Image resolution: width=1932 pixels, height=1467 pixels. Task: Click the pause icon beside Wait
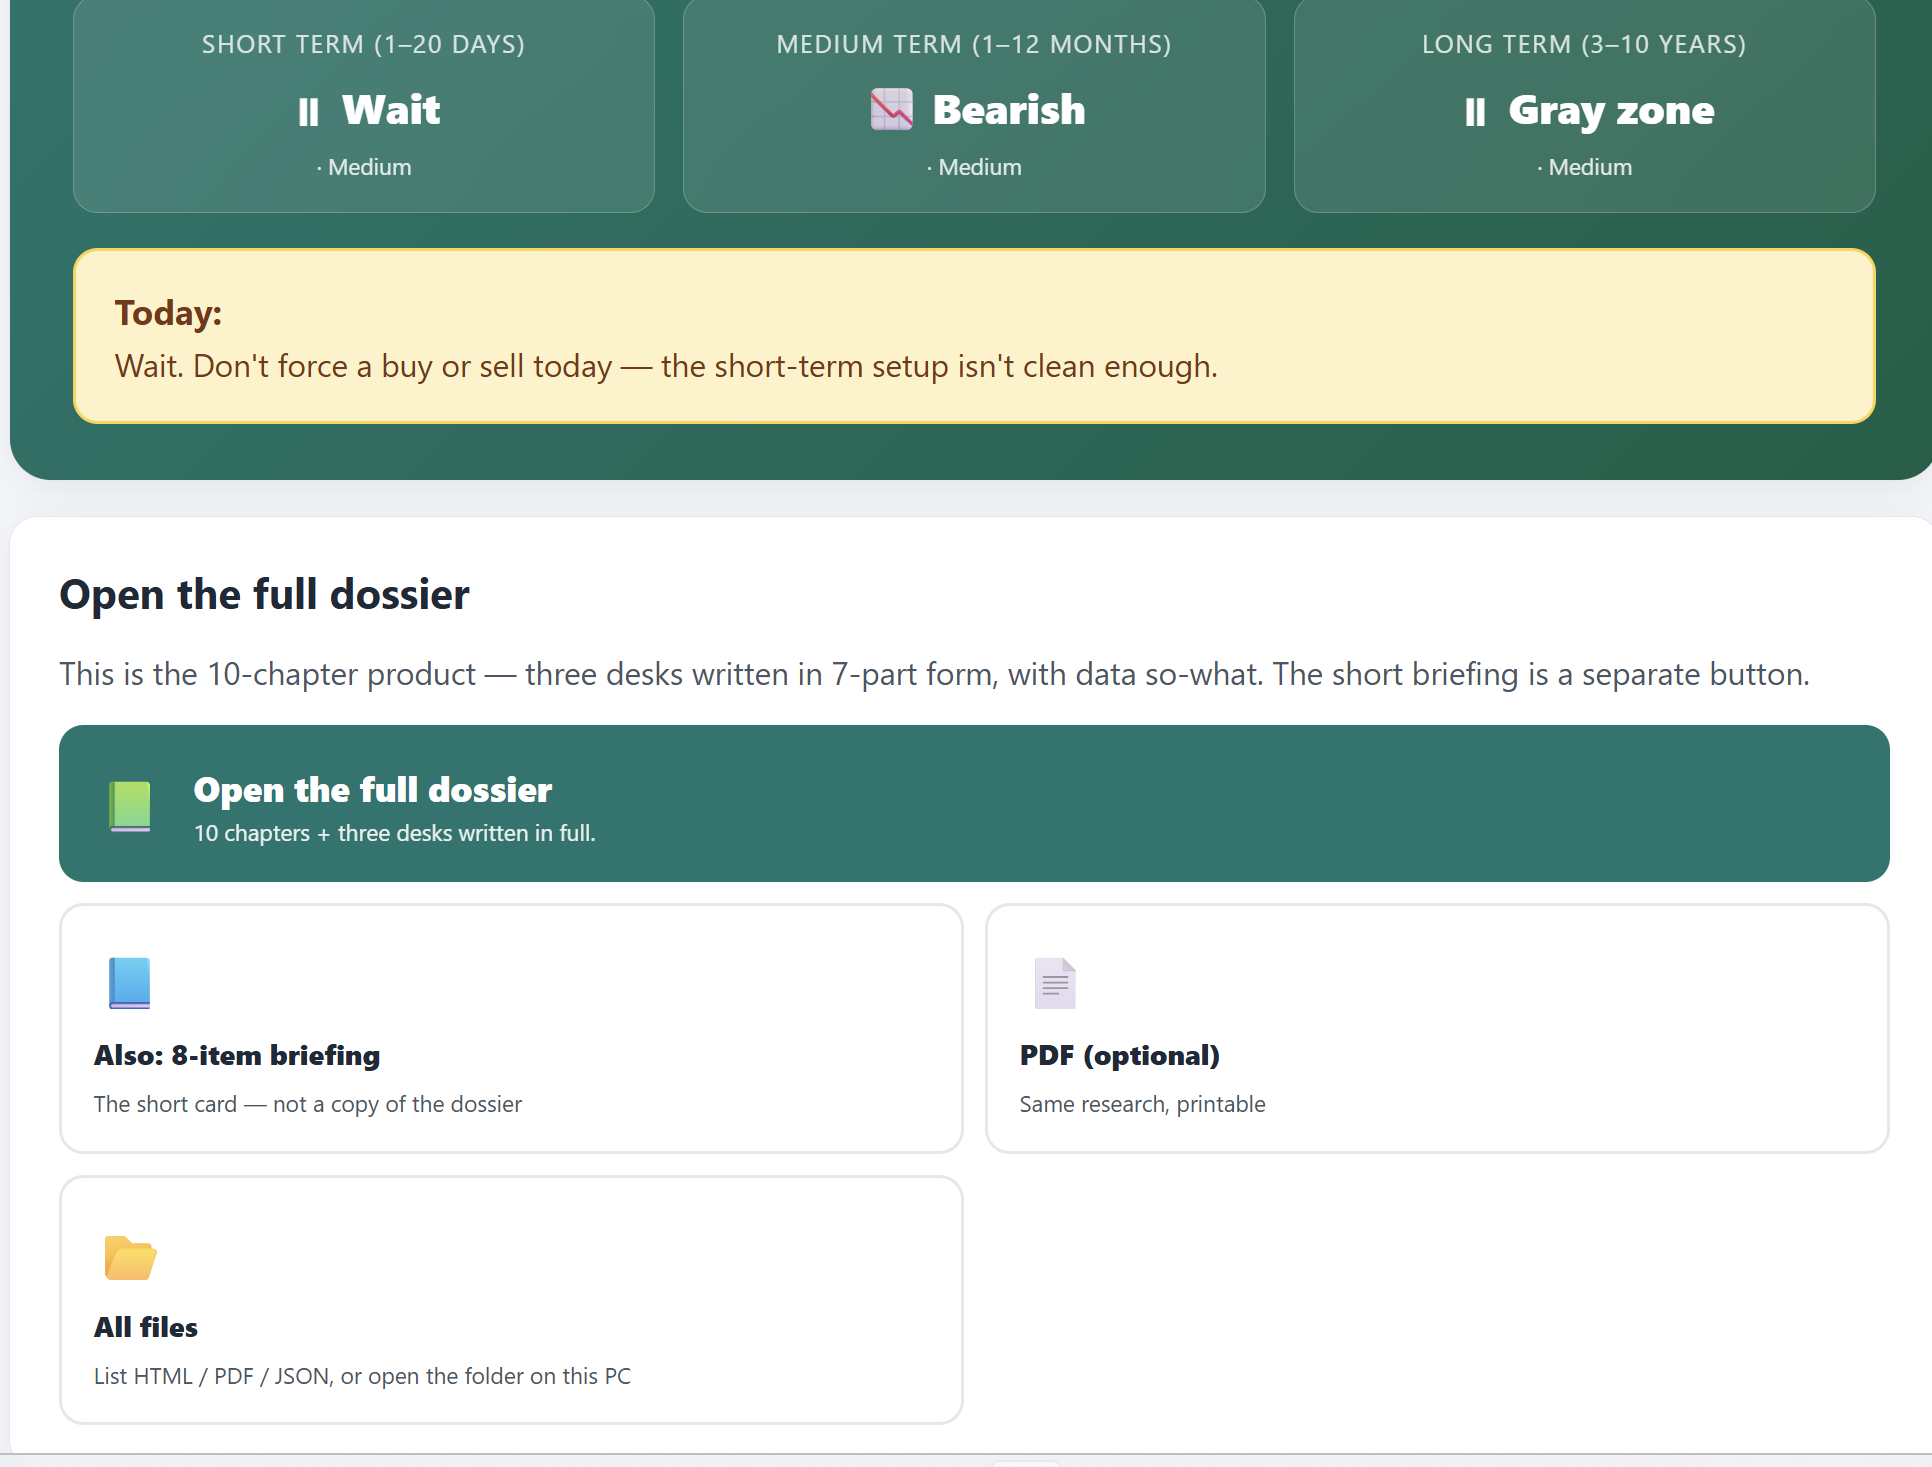click(308, 112)
